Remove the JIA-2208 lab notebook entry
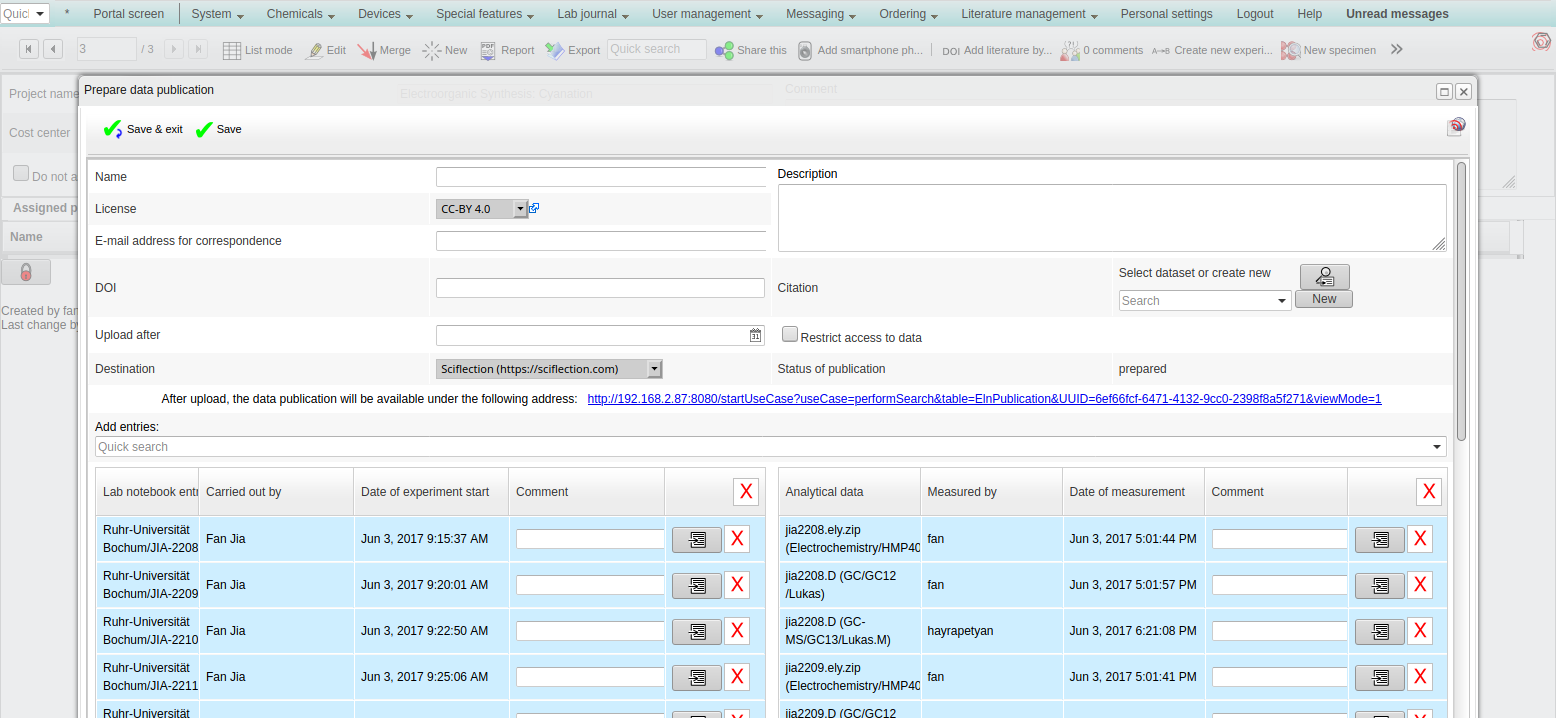Viewport: 1556px width, 718px height. (x=737, y=539)
